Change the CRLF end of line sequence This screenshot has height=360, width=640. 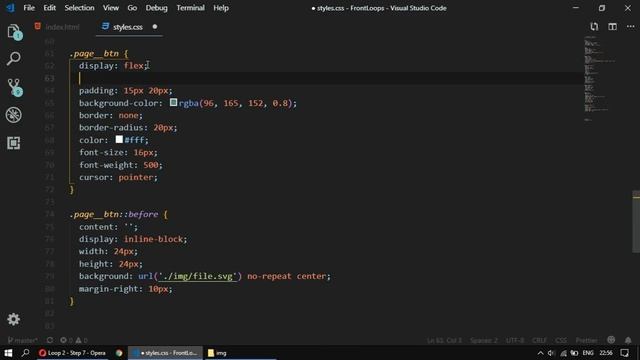[539, 340]
